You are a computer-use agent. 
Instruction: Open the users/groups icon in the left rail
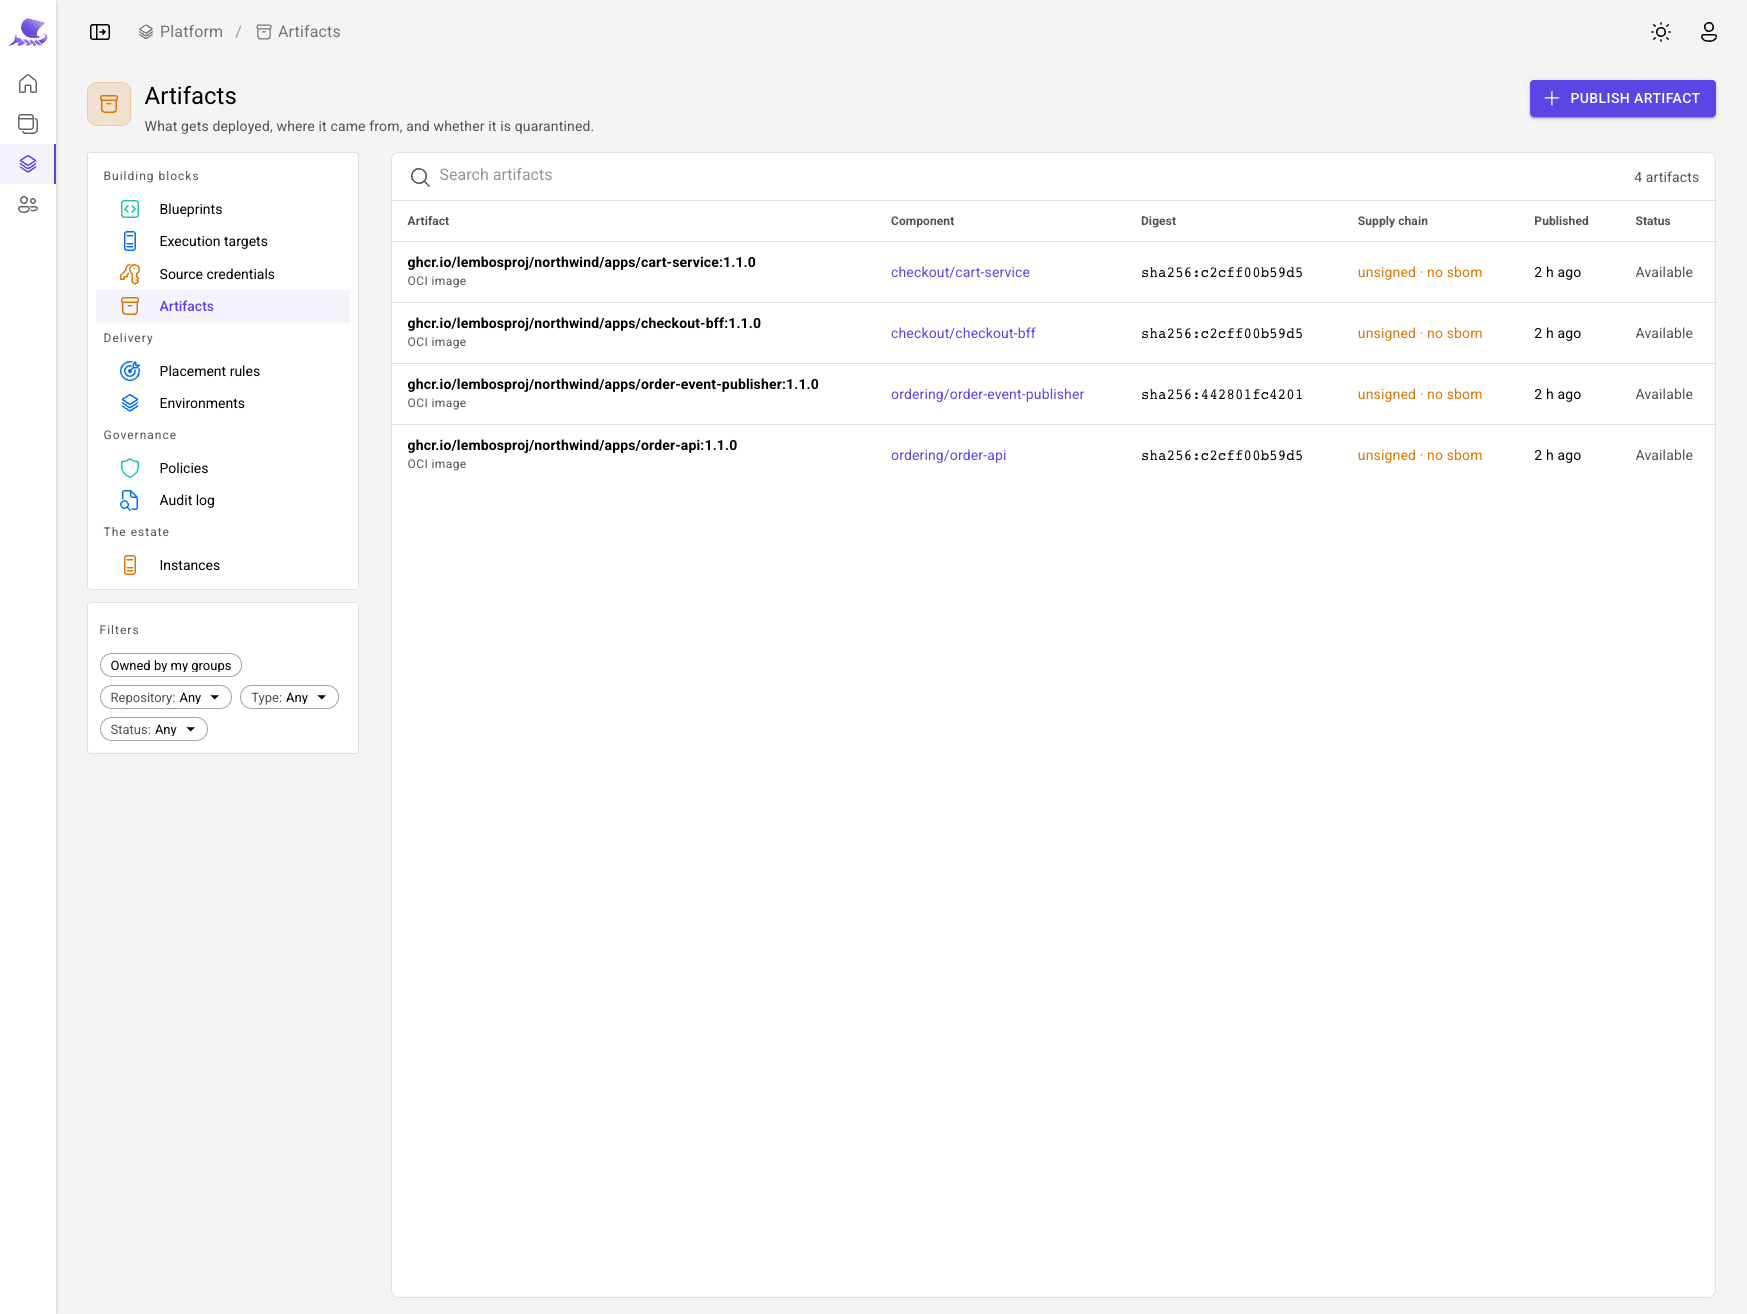coord(28,205)
